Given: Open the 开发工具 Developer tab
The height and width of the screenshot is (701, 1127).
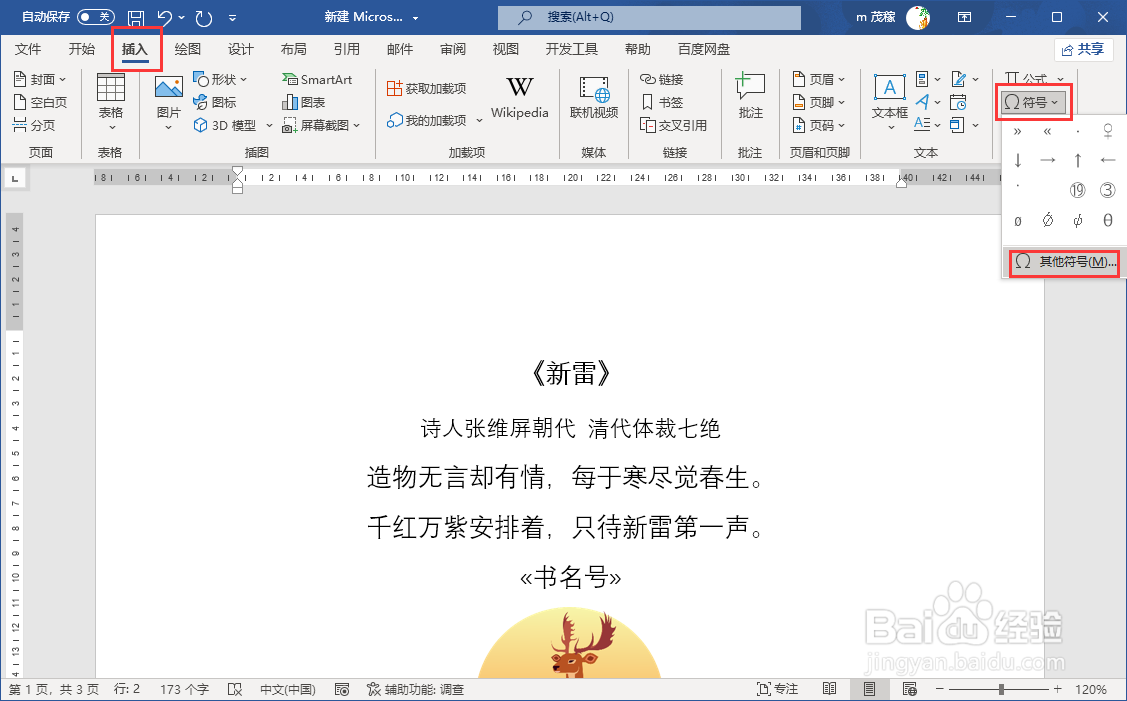Looking at the screenshot, I should [571, 49].
